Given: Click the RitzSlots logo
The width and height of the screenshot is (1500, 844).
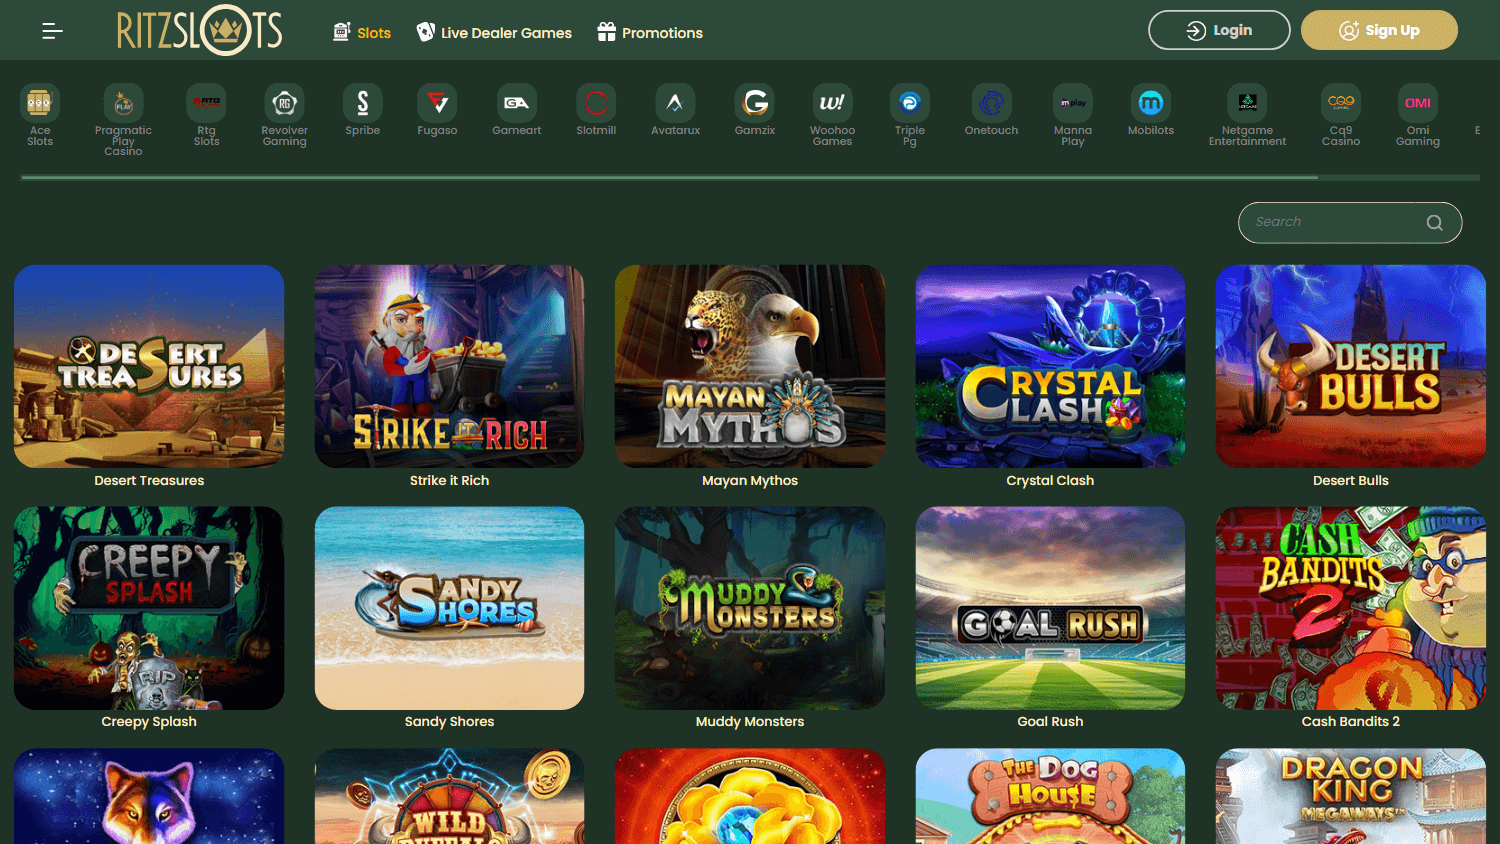Looking at the screenshot, I should click(x=200, y=30).
